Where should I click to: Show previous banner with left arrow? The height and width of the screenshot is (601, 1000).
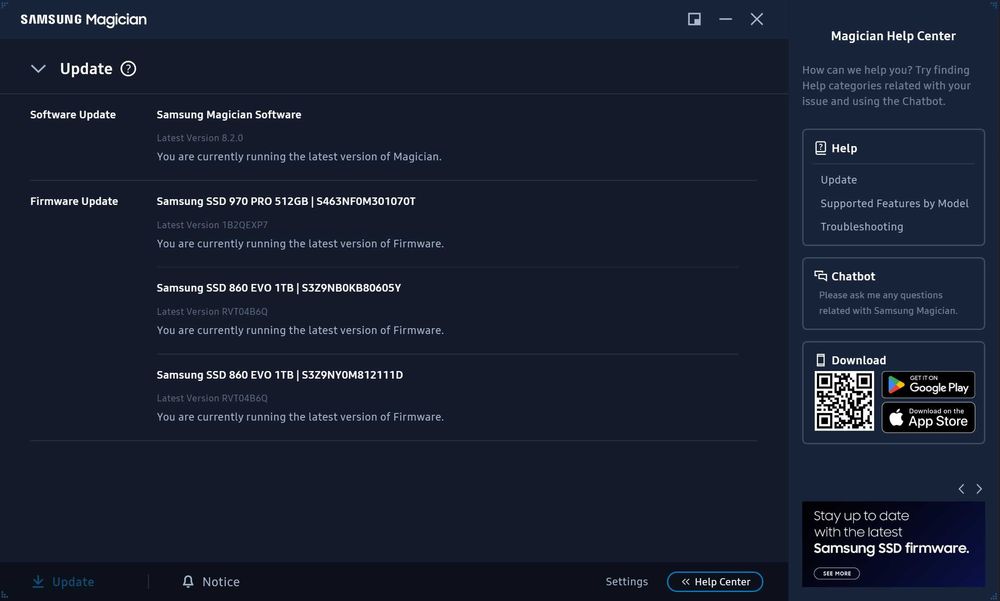[x=961, y=489]
